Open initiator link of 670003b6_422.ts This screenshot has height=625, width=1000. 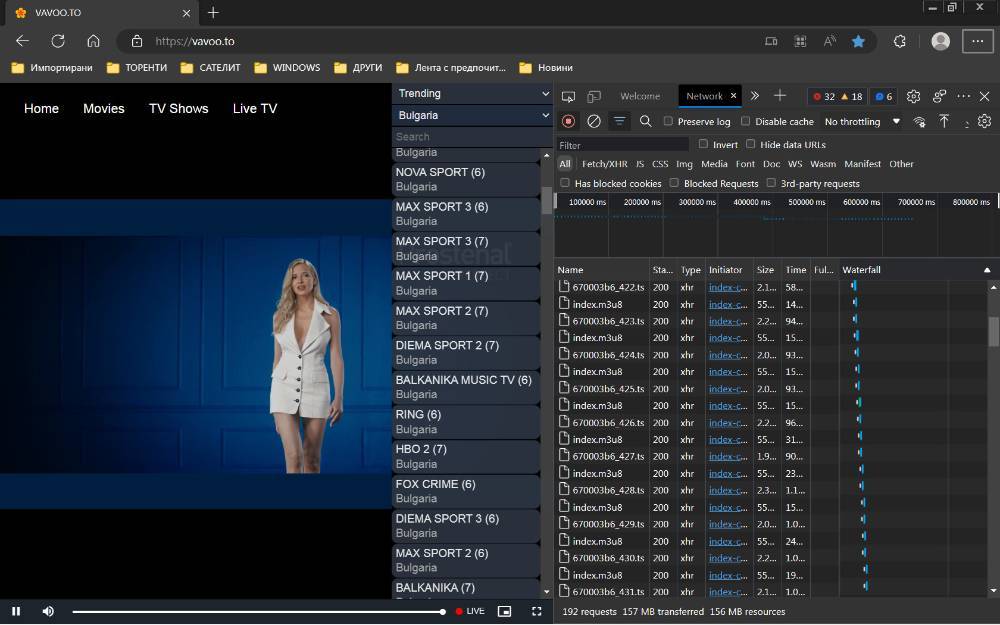click(728, 288)
